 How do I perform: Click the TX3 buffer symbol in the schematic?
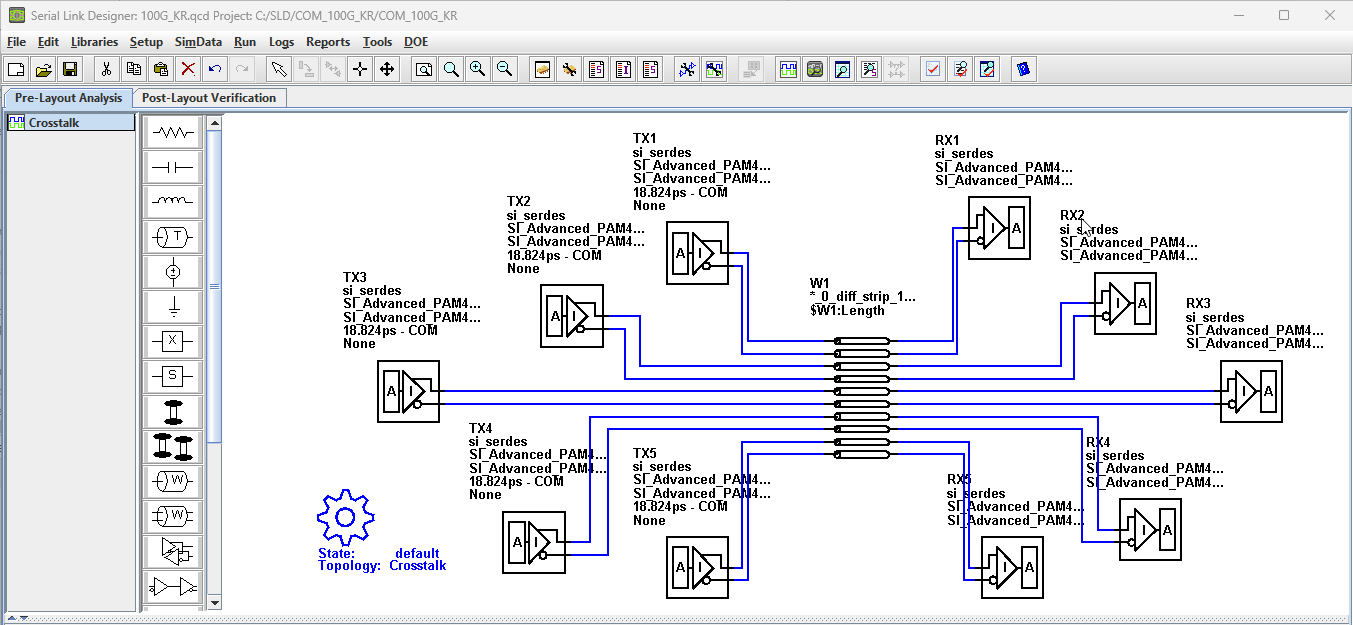point(408,391)
